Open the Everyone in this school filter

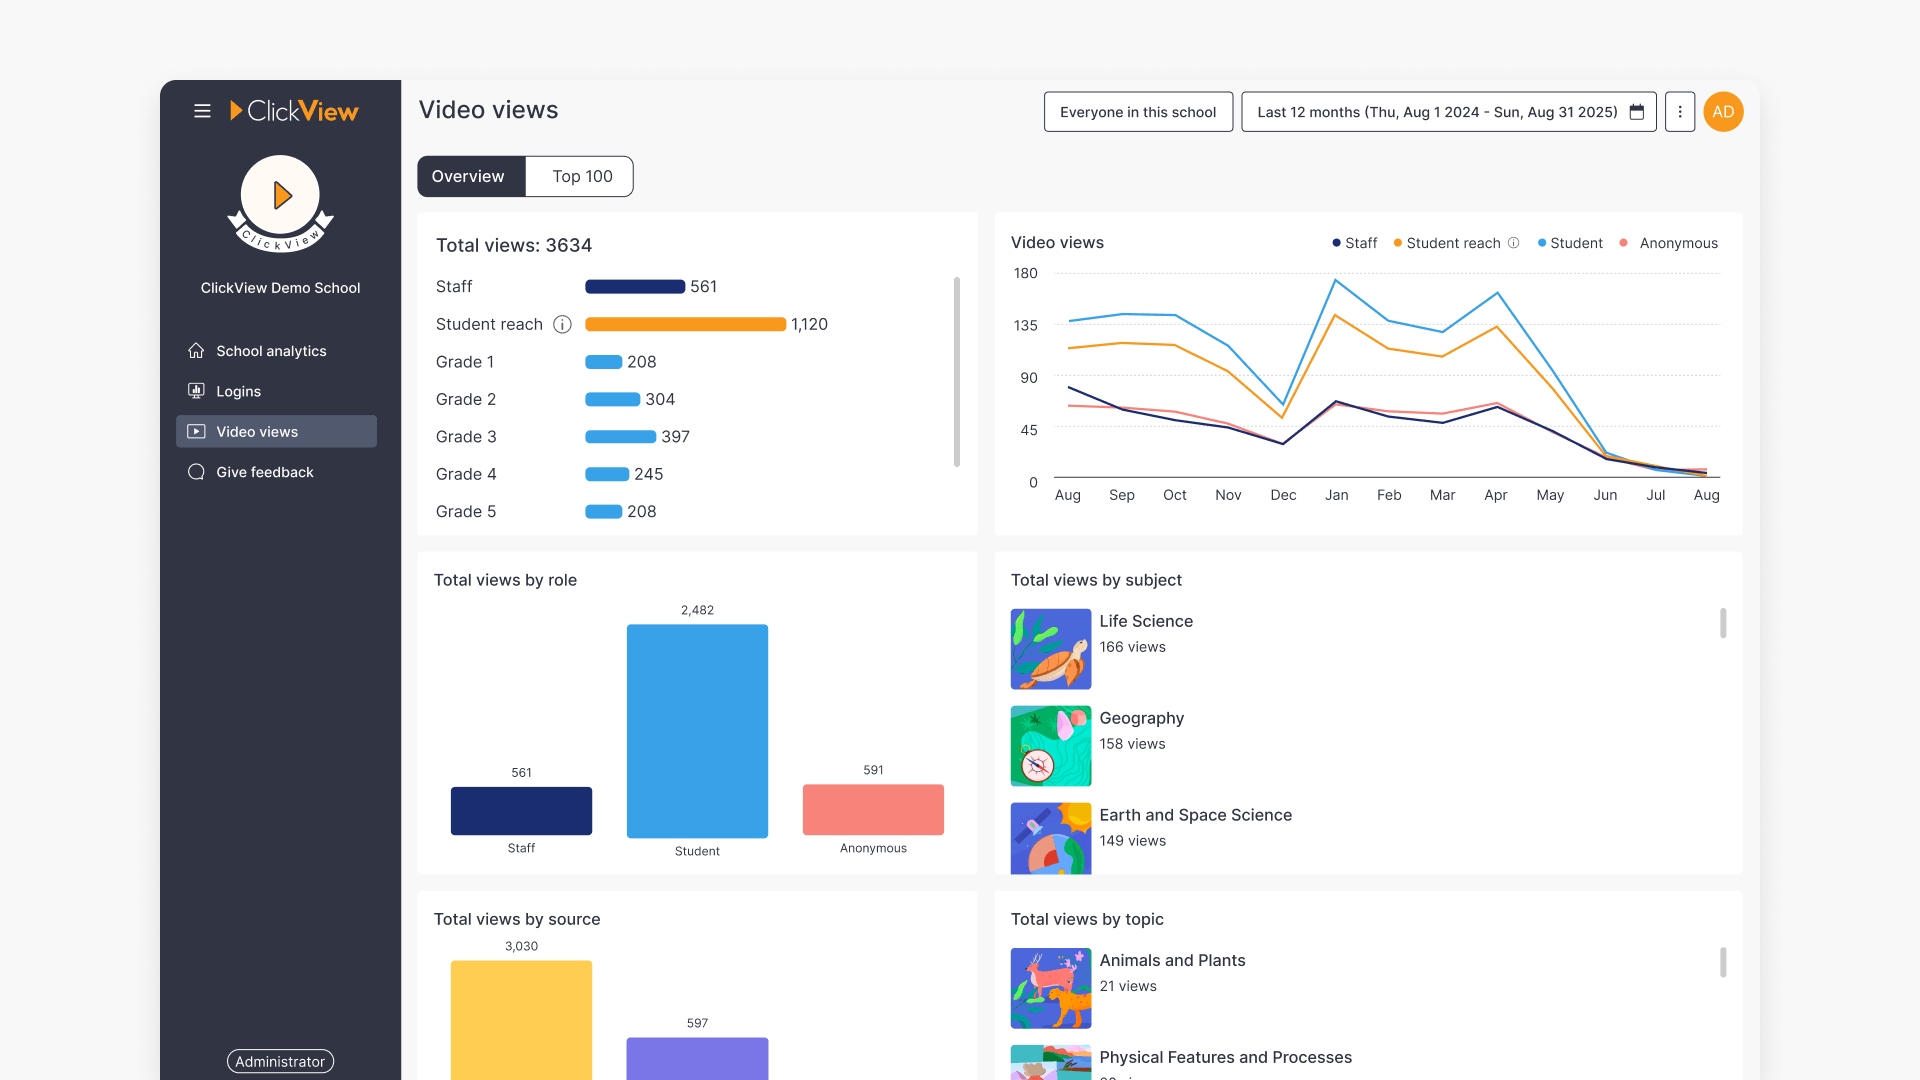pos(1138,112)
